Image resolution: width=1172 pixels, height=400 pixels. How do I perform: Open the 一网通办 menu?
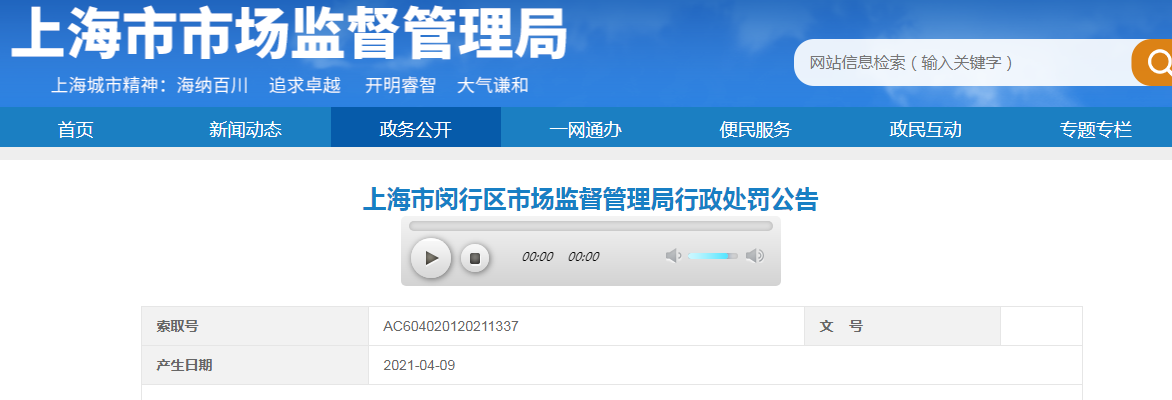pyautogui.click(x=586, y=130)
